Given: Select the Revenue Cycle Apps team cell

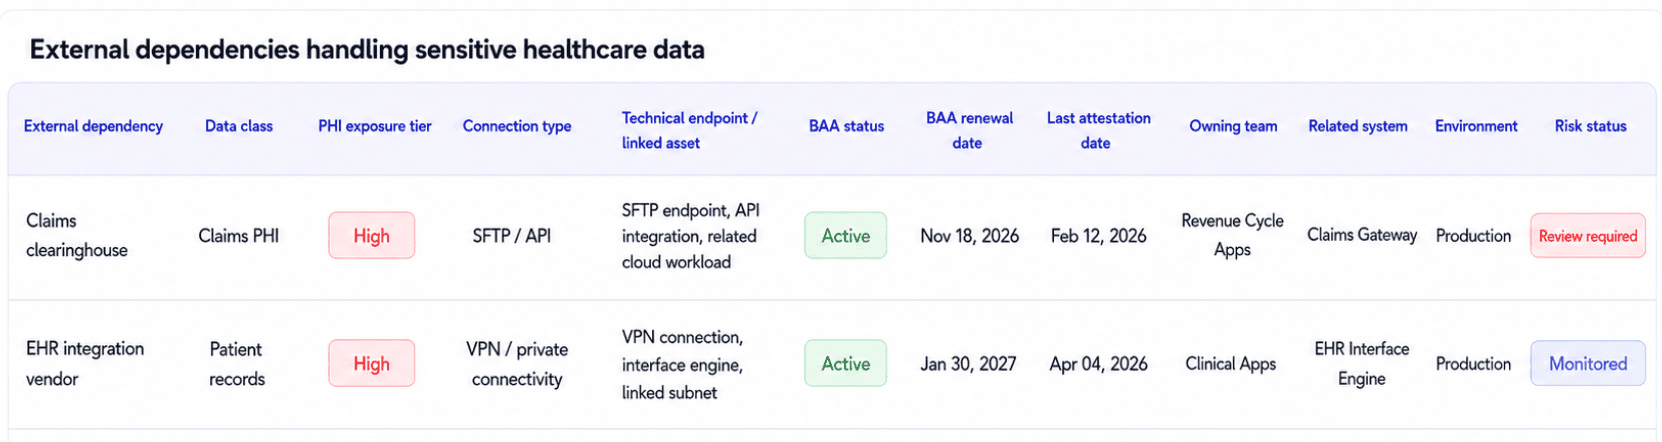Looking at the screenshot, I should coord(1232,235).
